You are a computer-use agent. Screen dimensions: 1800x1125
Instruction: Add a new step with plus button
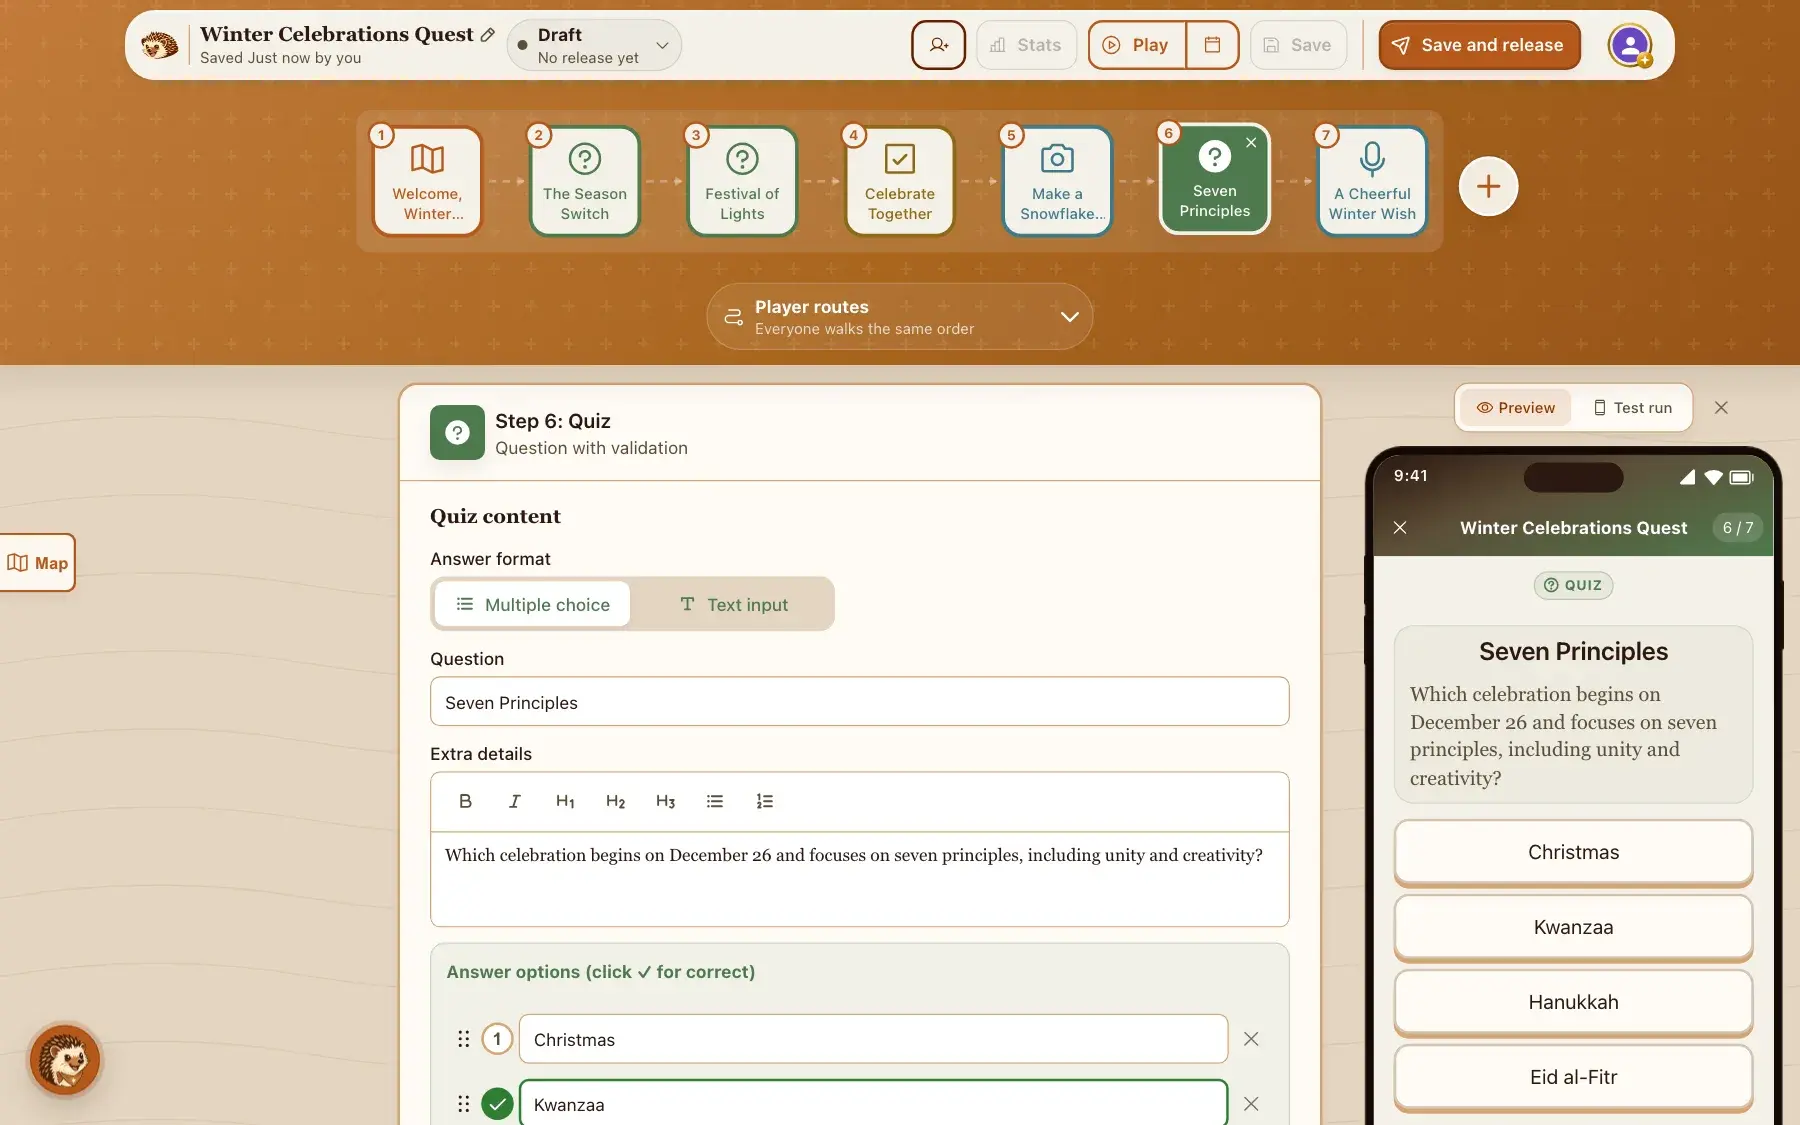[1488, 186]
